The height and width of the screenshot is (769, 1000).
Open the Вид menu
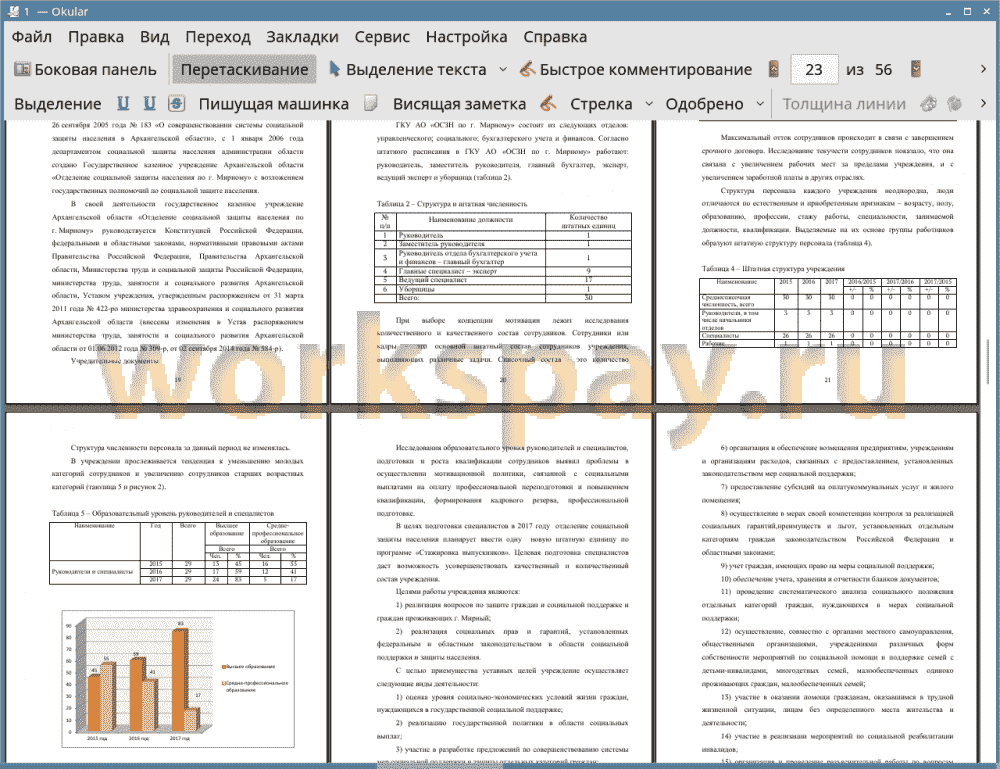click(154, 37)
